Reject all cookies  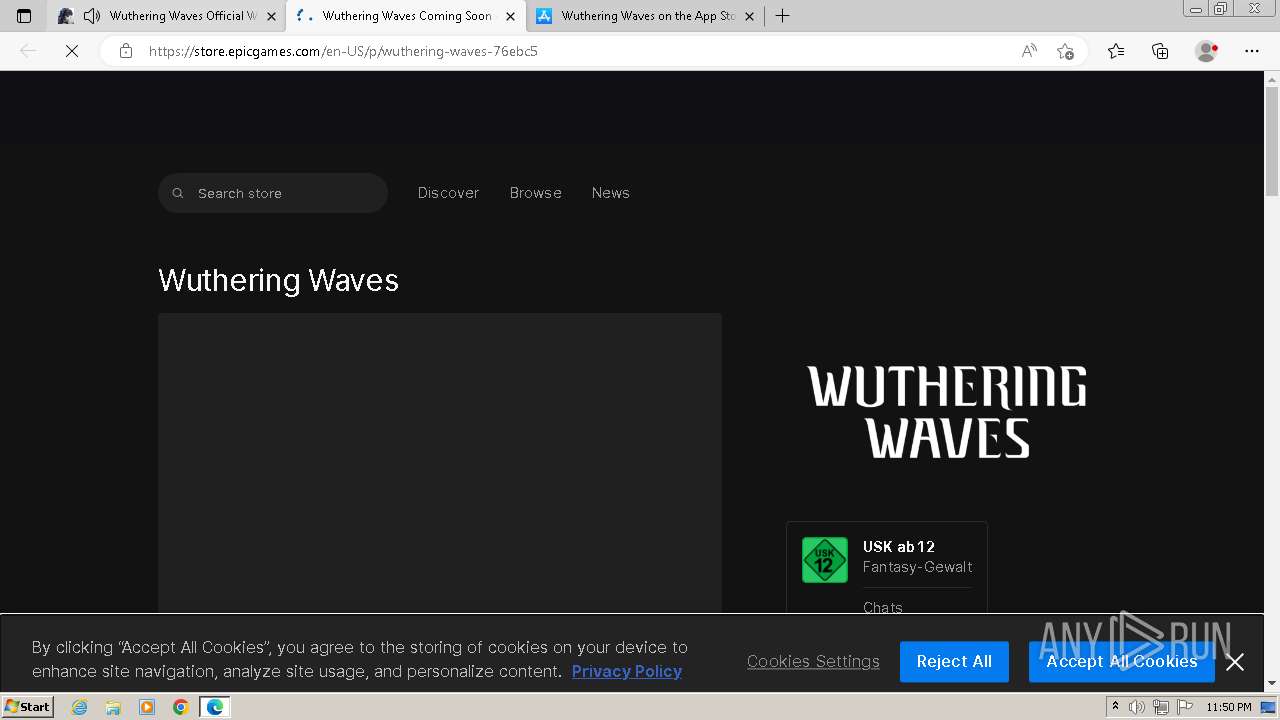pos(954,661)
